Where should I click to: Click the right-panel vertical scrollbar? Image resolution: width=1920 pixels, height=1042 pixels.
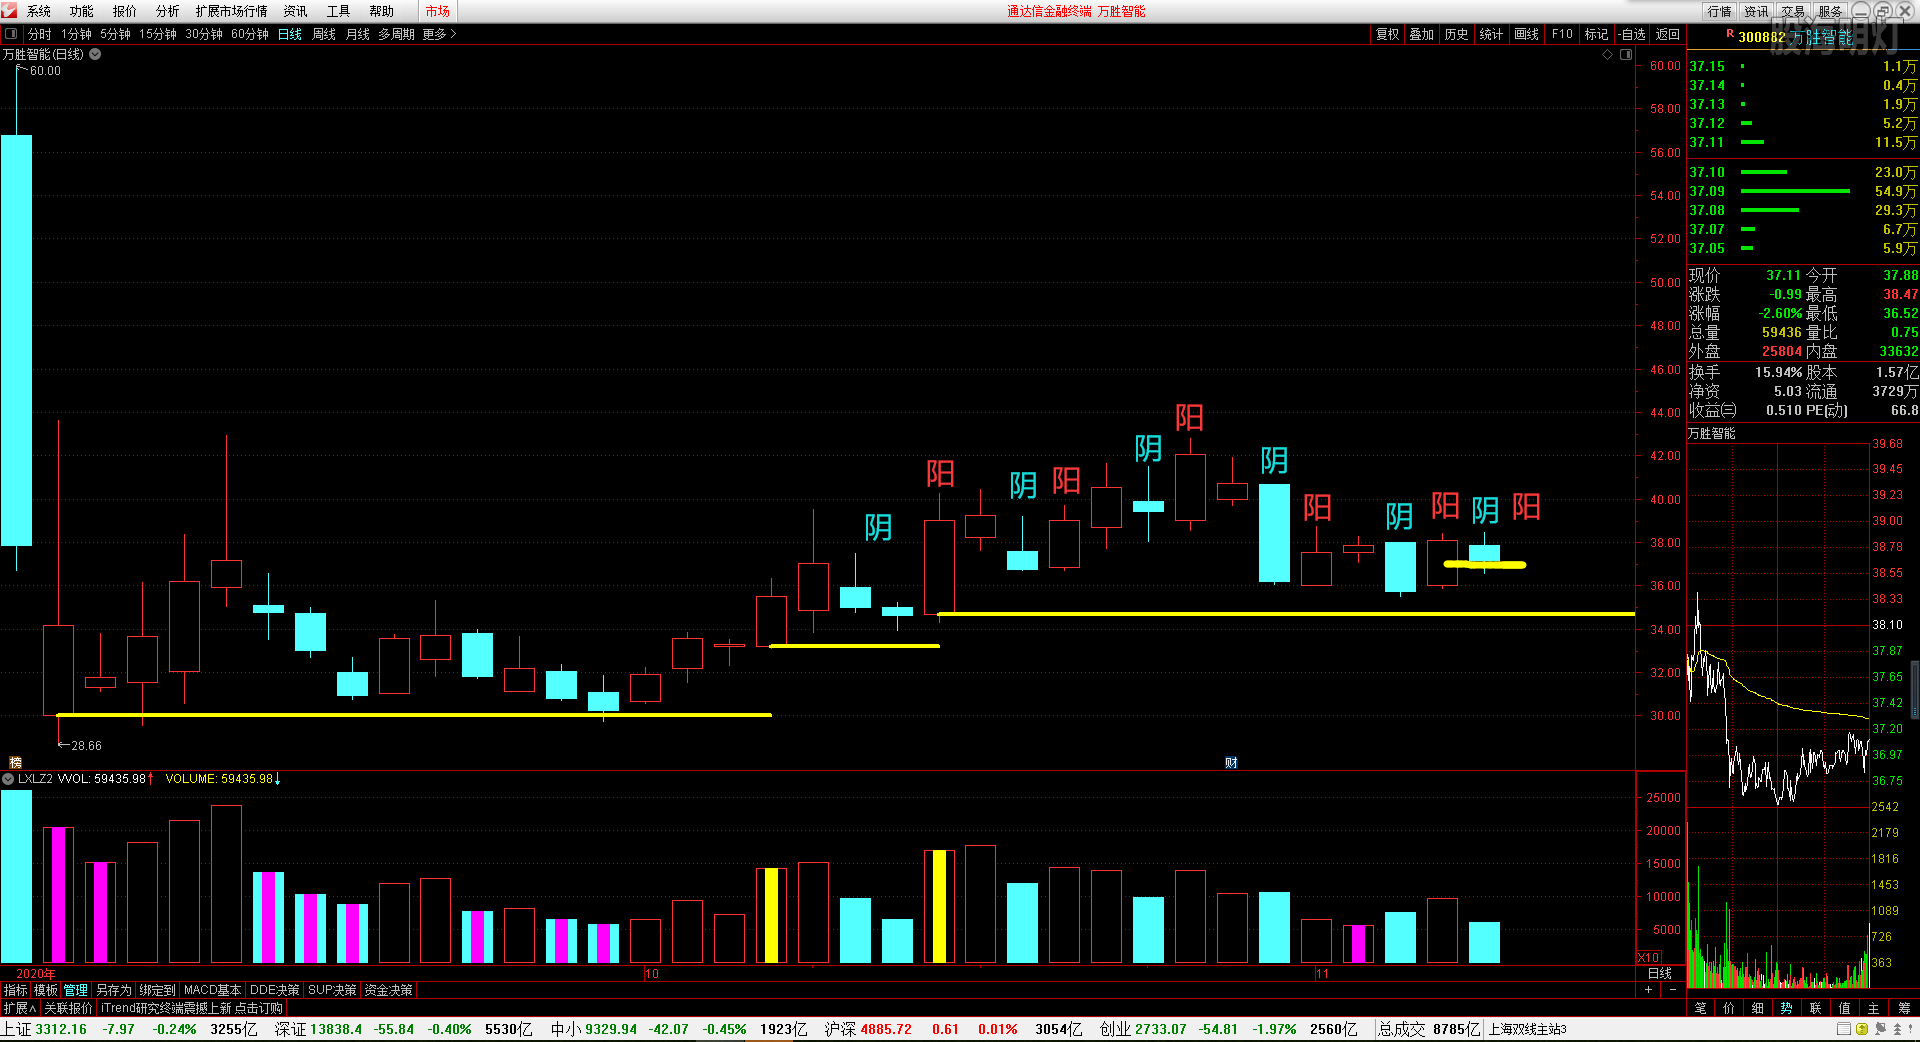coord(1915,690)
